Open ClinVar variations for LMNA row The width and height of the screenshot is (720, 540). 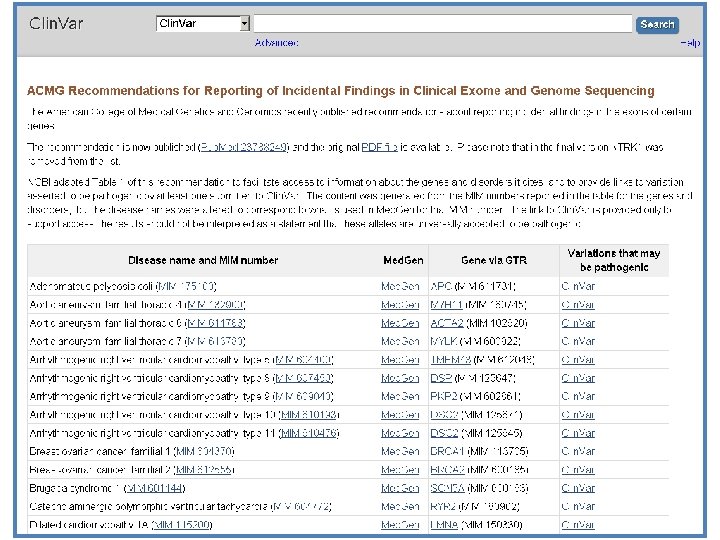tap(578, 525)
